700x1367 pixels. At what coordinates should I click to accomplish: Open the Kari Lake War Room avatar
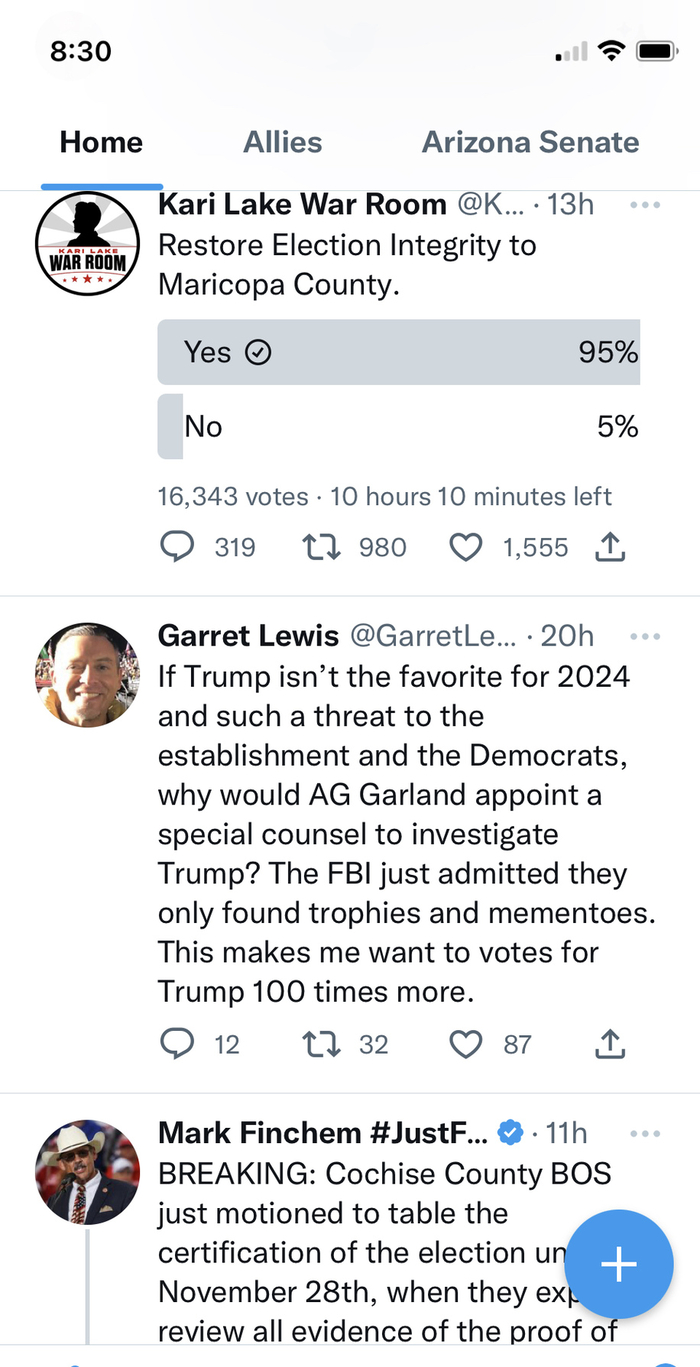coord(87,243)
